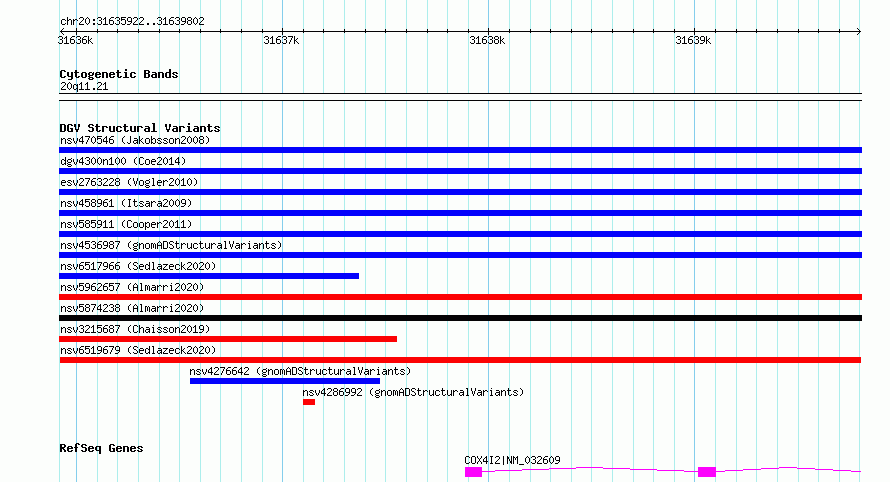Click the blue bar for nsv470546
Image resolution: width=890 pixels, height=482 pixels.
460,150
